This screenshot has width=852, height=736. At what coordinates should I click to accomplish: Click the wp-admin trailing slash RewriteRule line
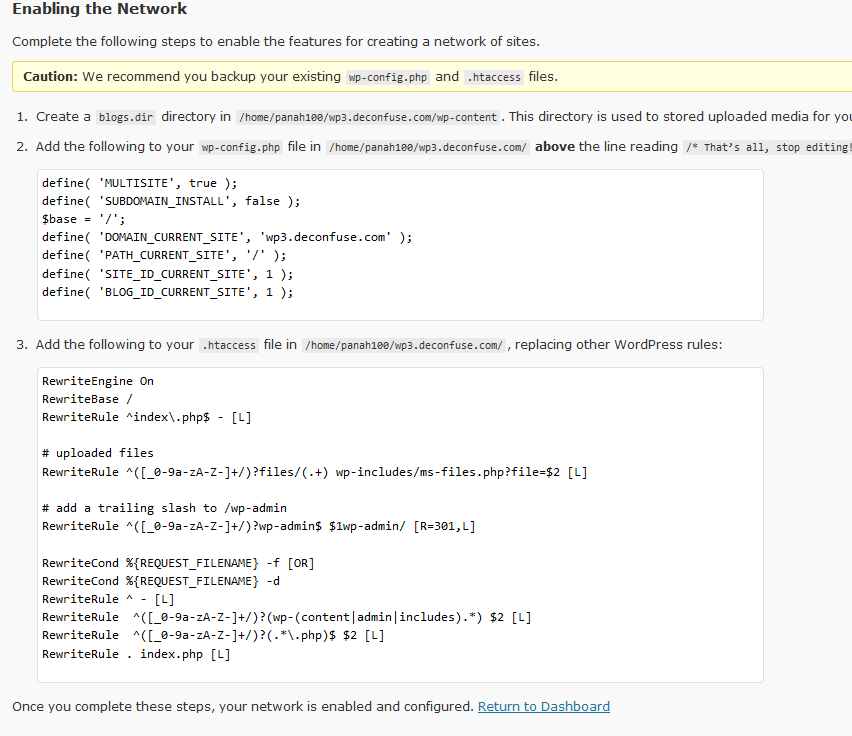[x=259, y=526]
